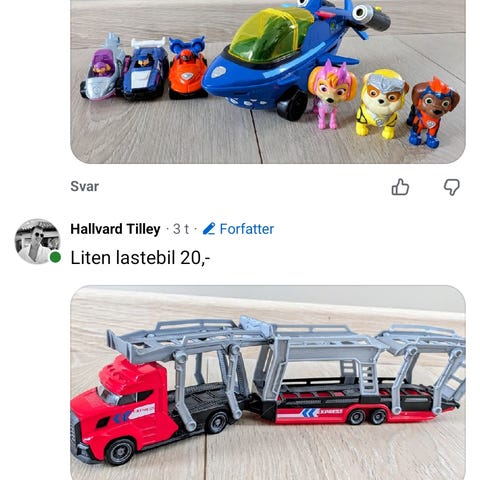
Task: Reply using the Svar button
Action: click(85, 186)
